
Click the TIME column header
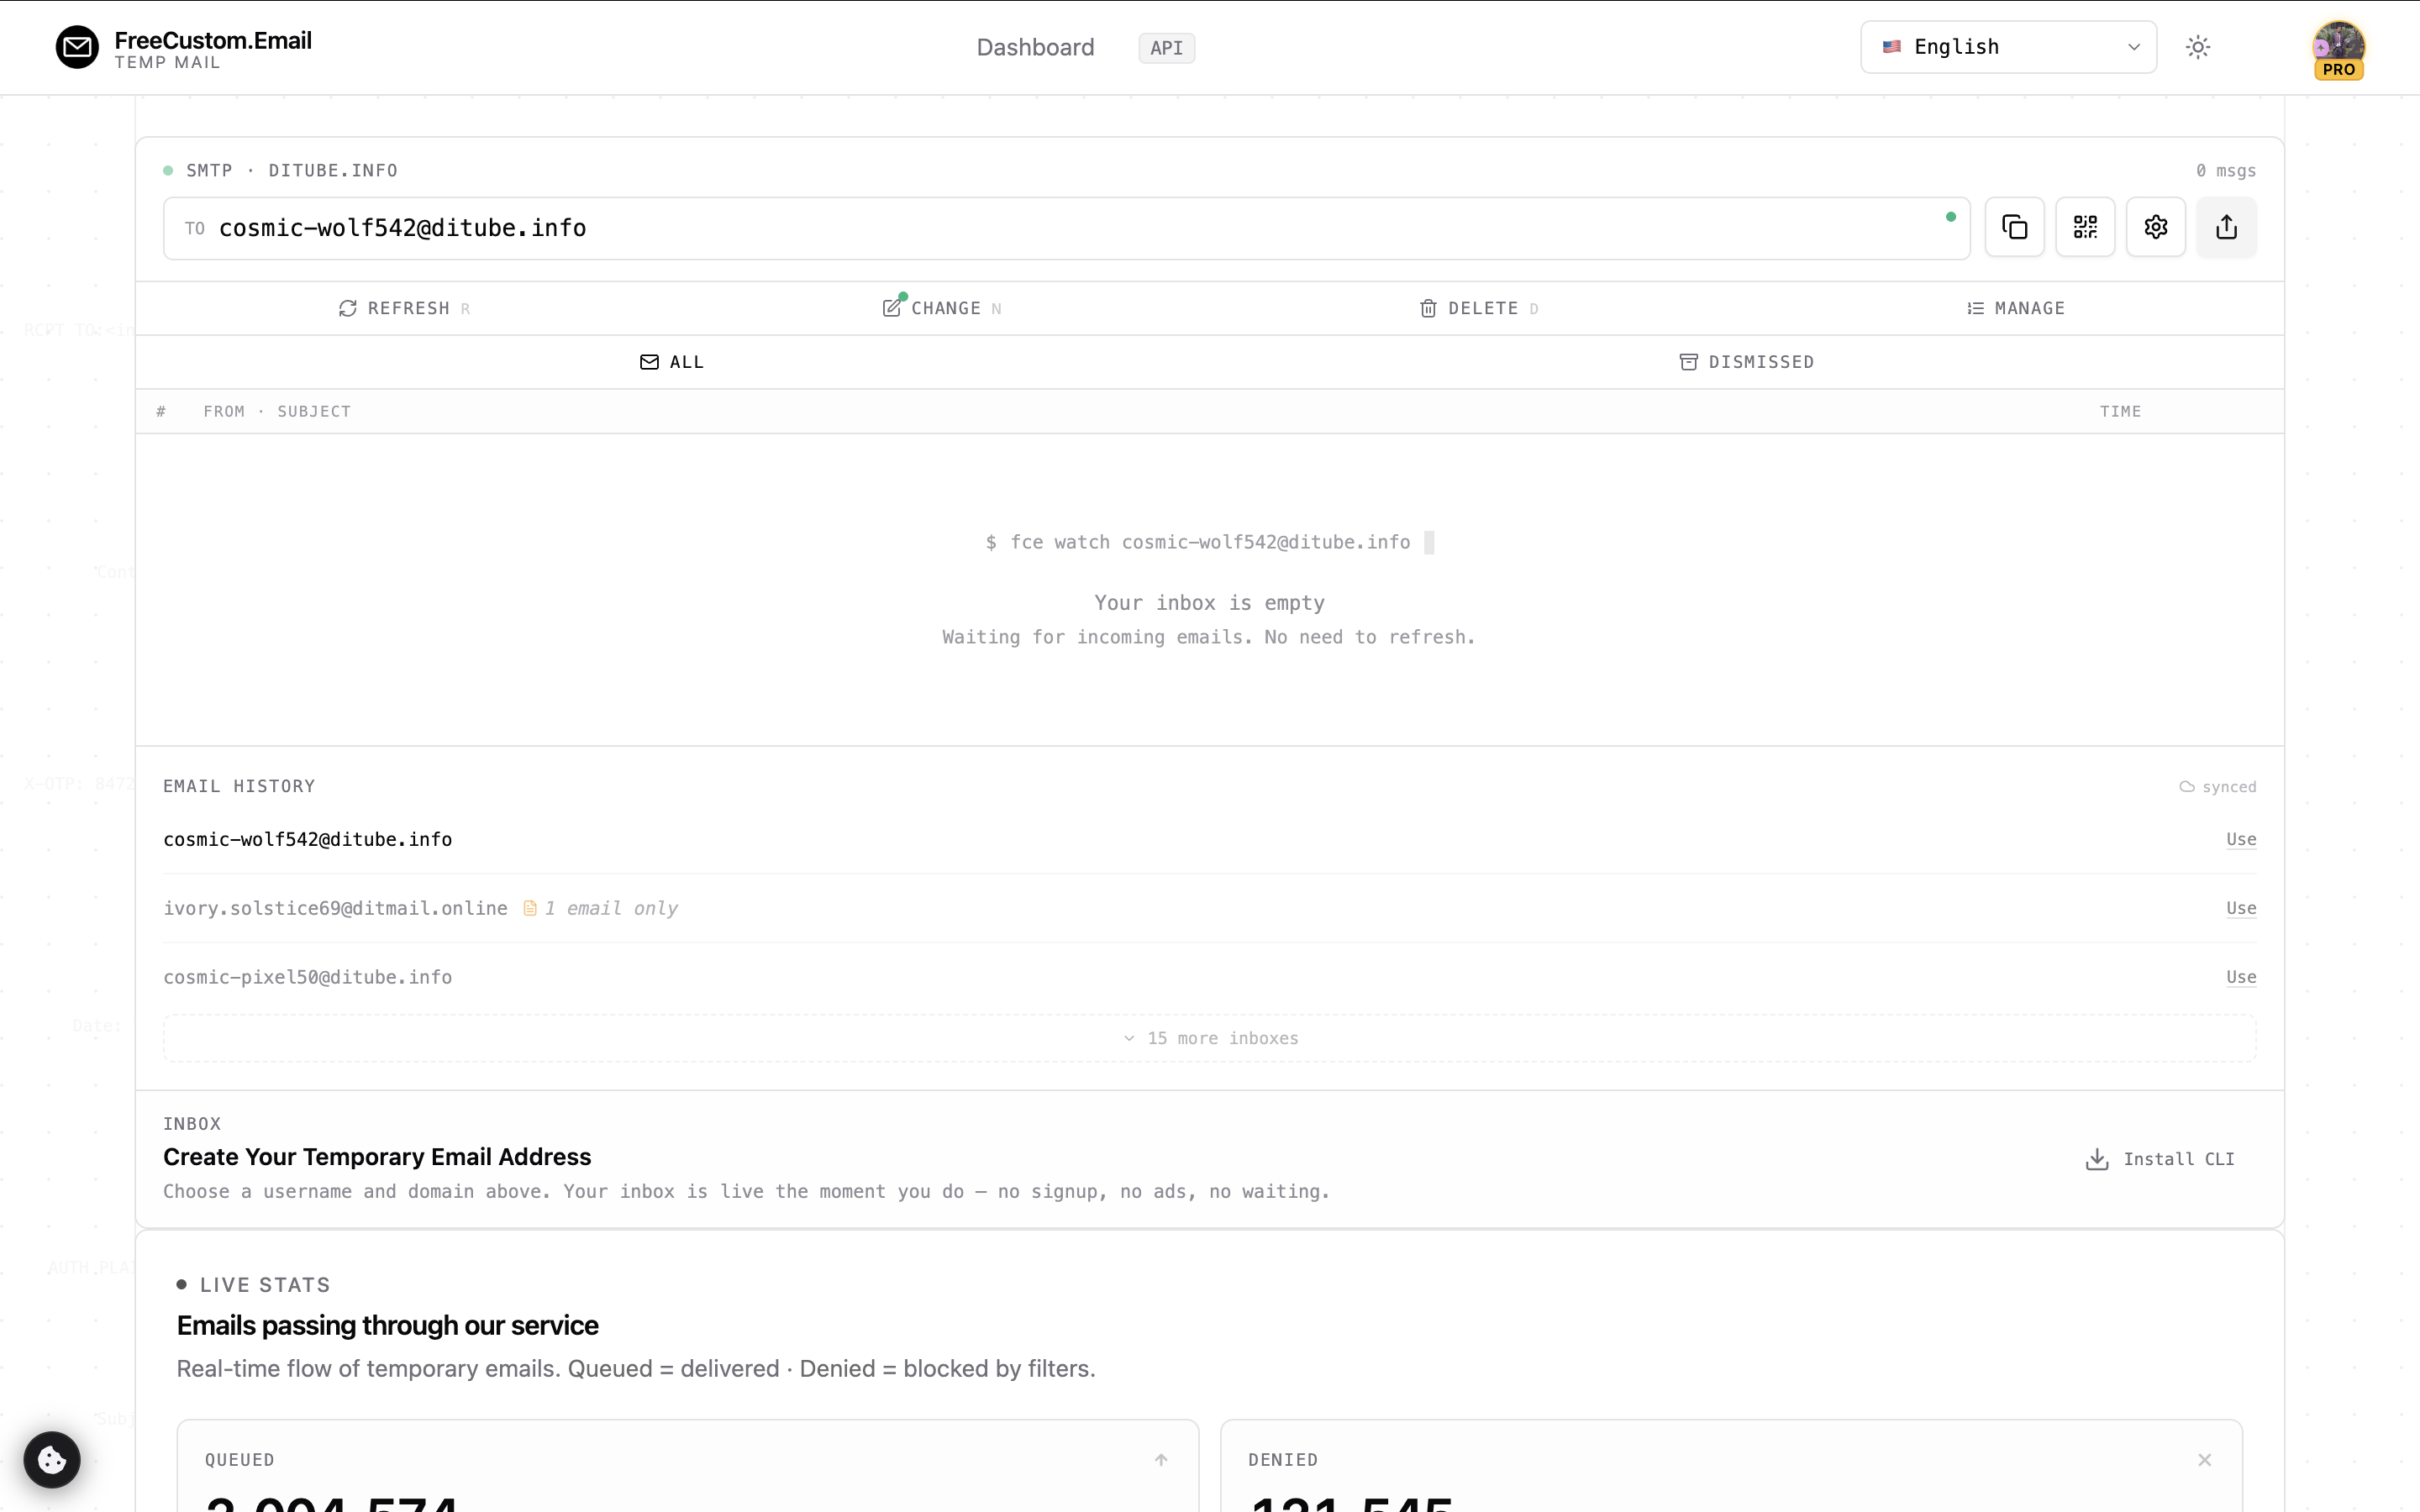pyautogui.click(x=2120, y=411)
